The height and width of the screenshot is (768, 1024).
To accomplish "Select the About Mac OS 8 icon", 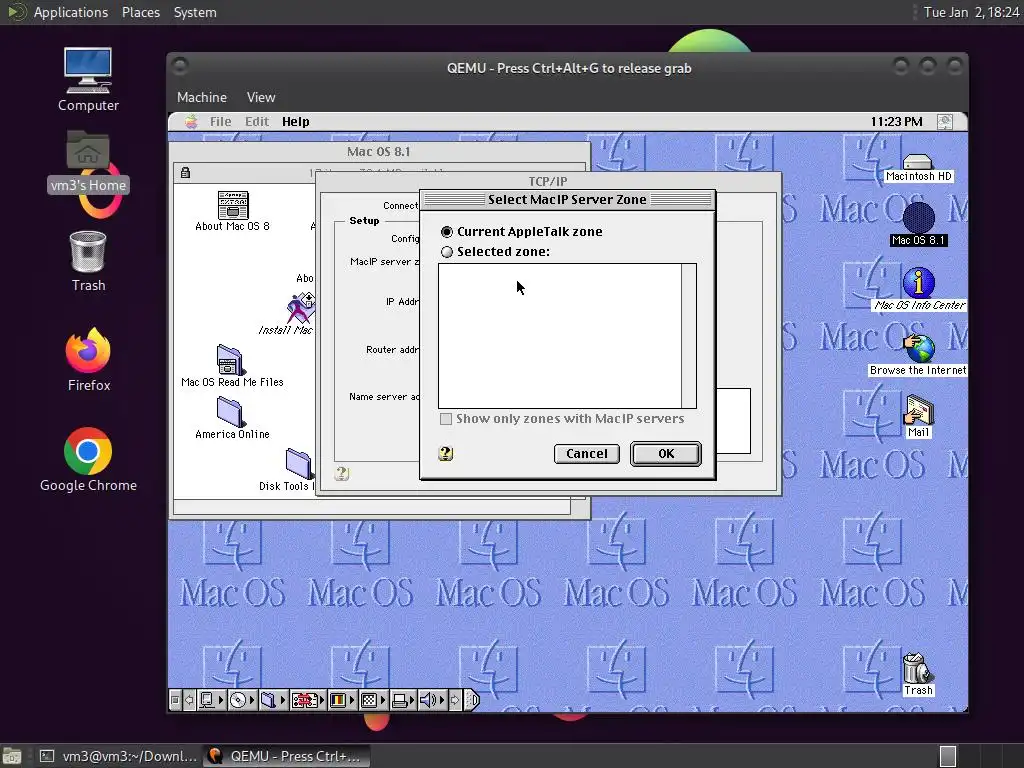I will [232, 211].
